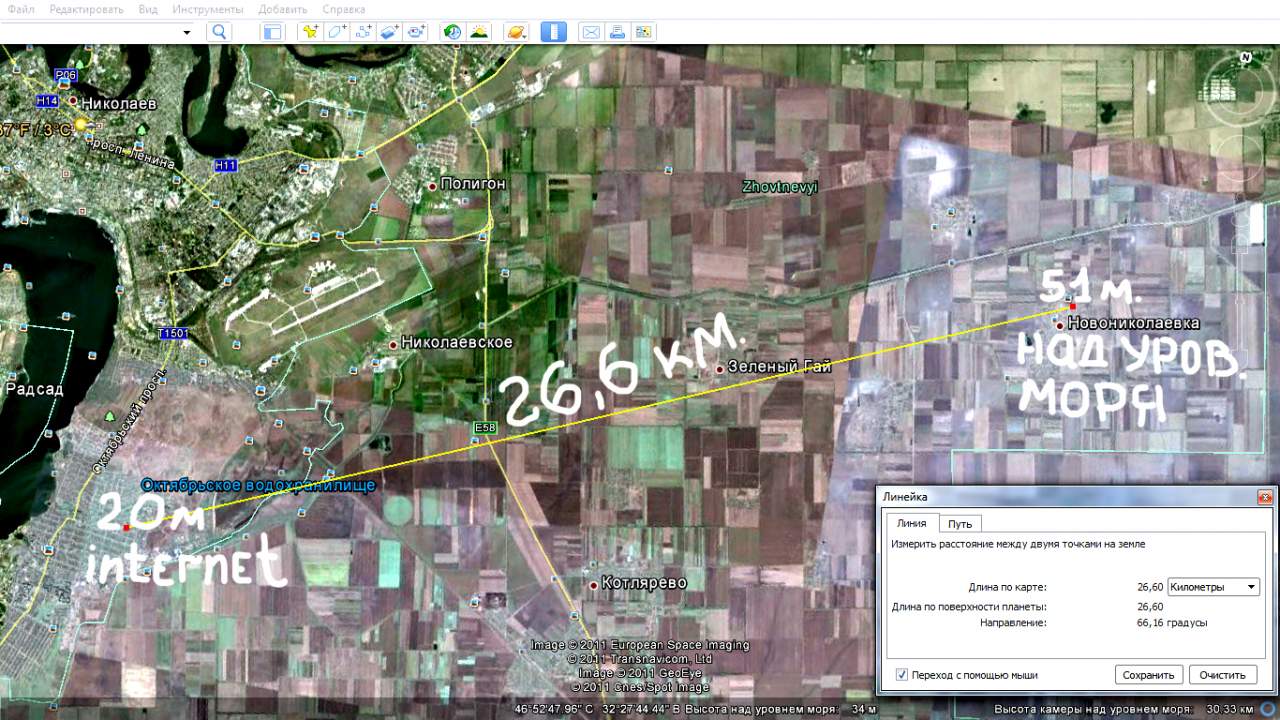Click the Новониколаевка place label
This screenshot has height=720, width=1280.
click(1133, 323)
